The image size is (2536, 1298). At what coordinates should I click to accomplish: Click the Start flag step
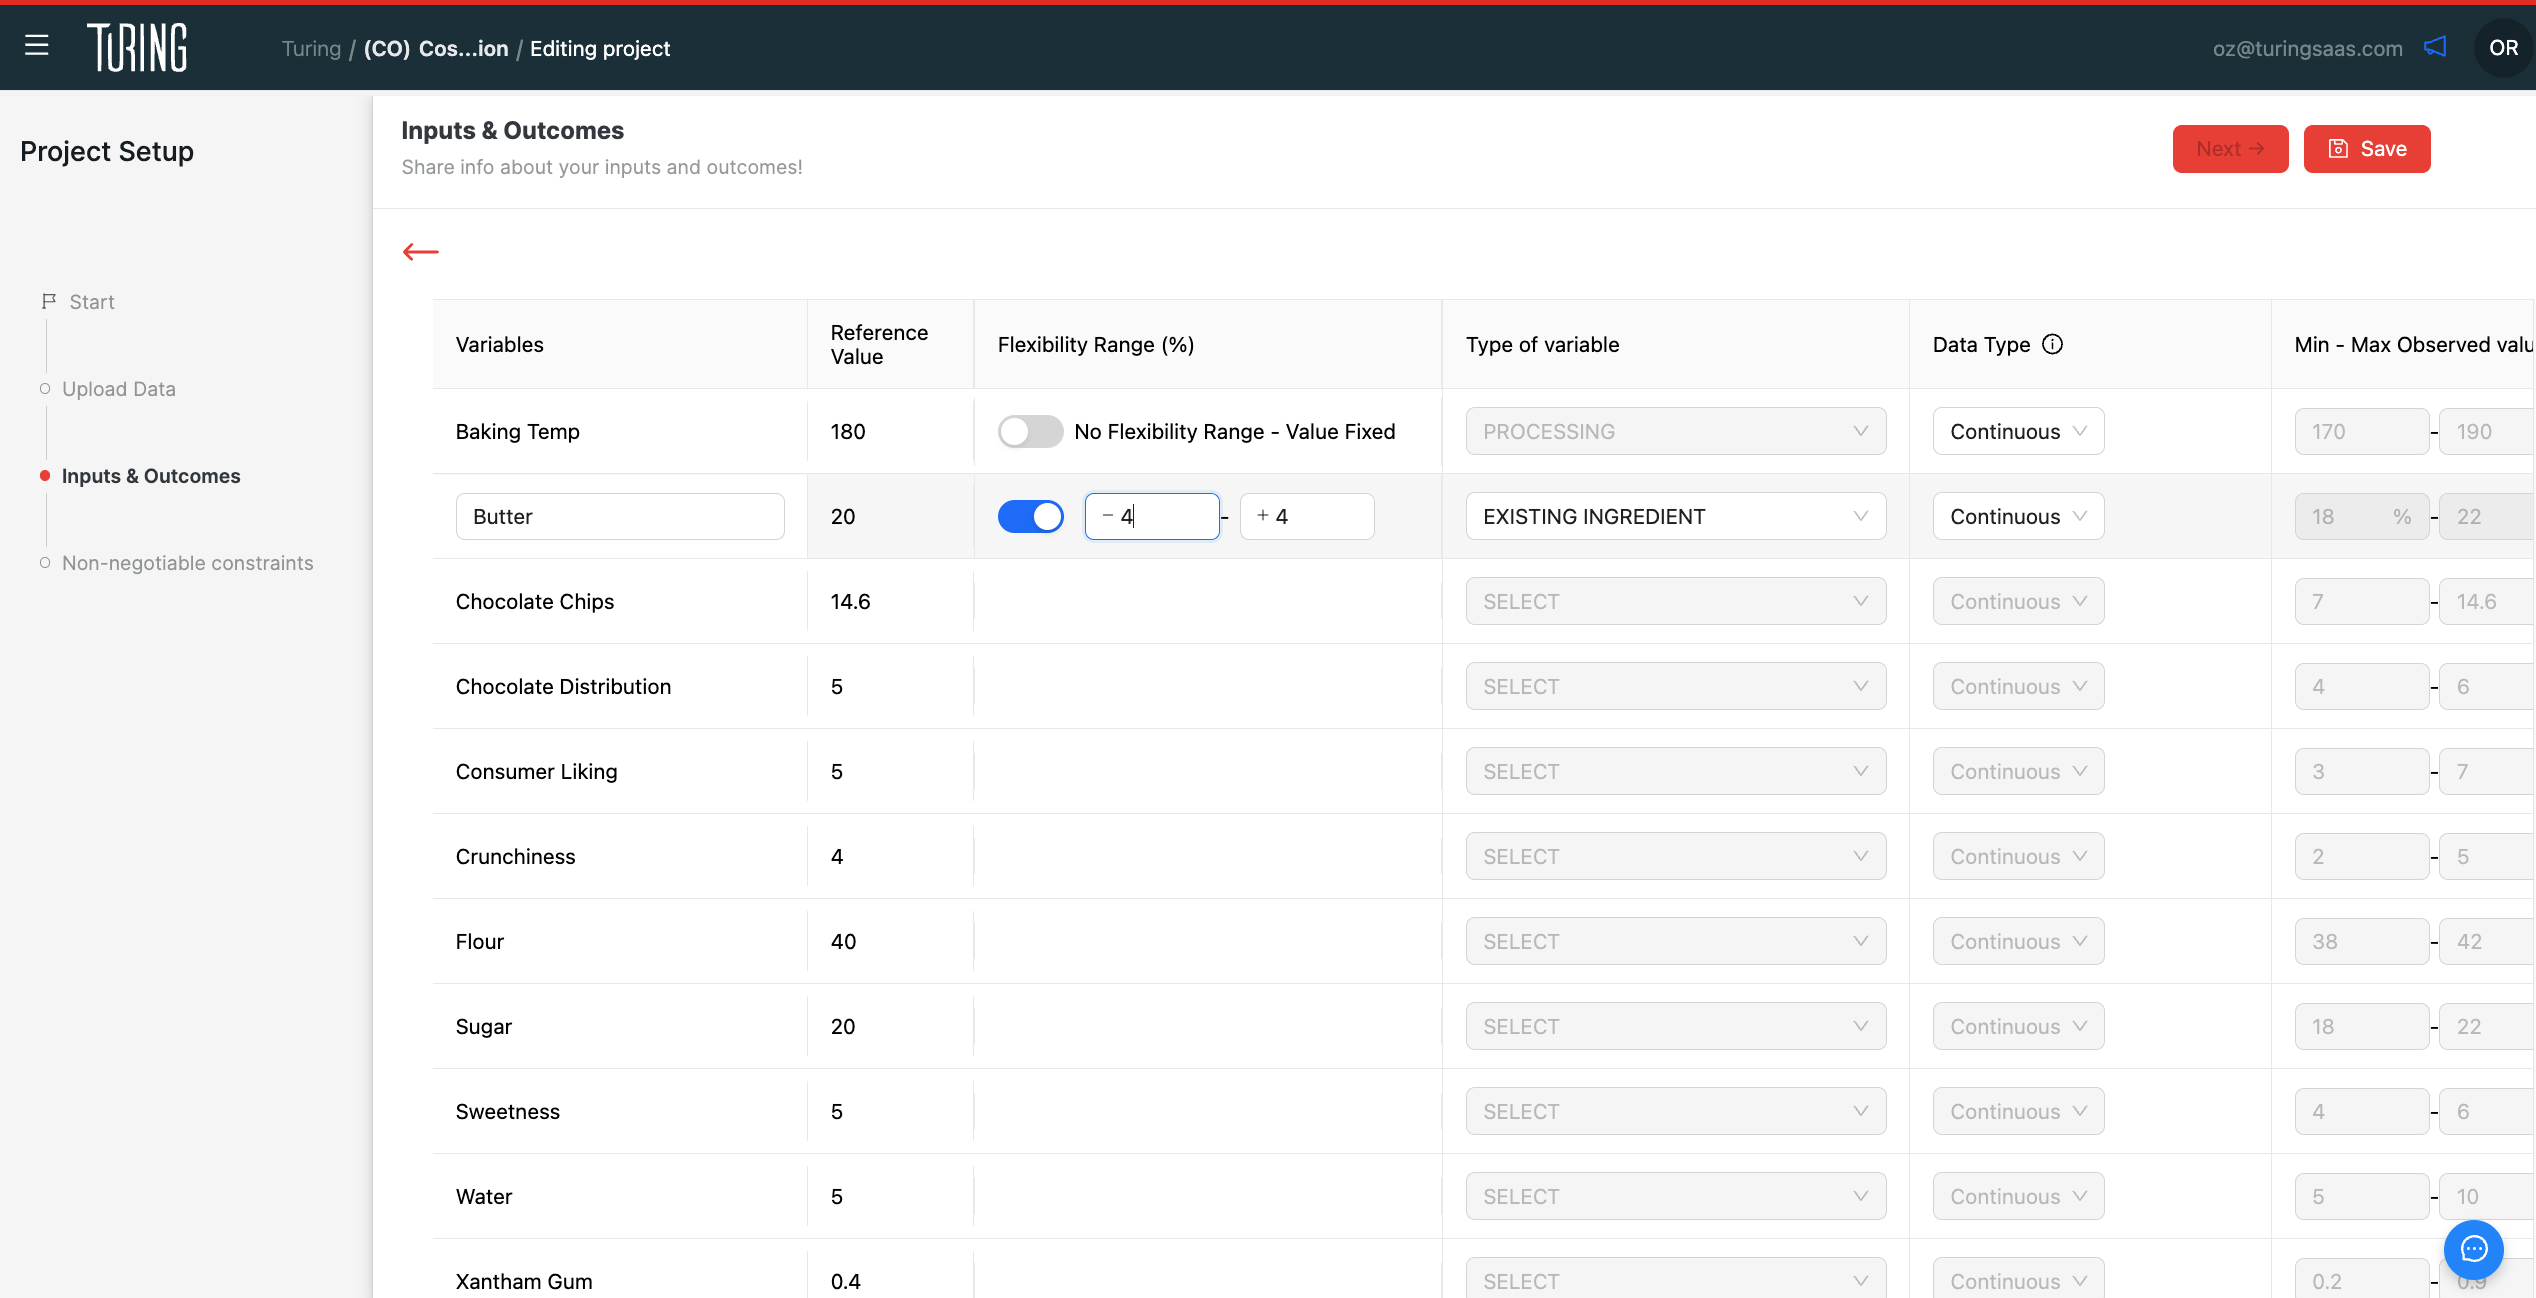(79, 302)
